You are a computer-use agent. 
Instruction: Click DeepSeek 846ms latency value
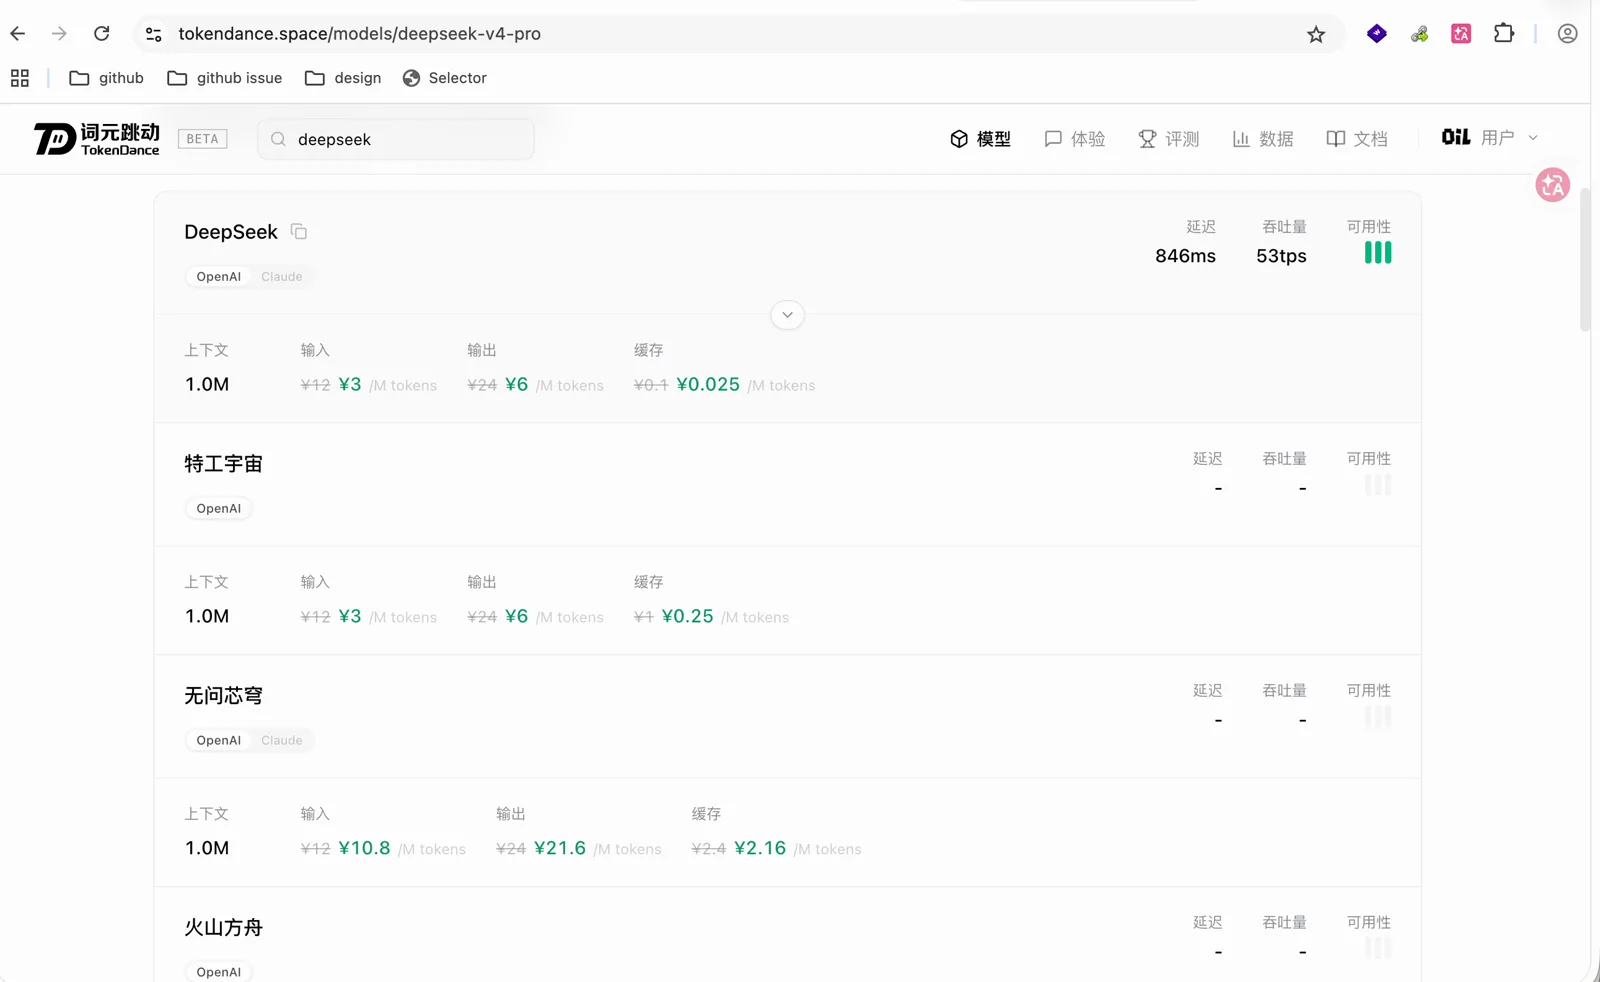[1185, 256]
